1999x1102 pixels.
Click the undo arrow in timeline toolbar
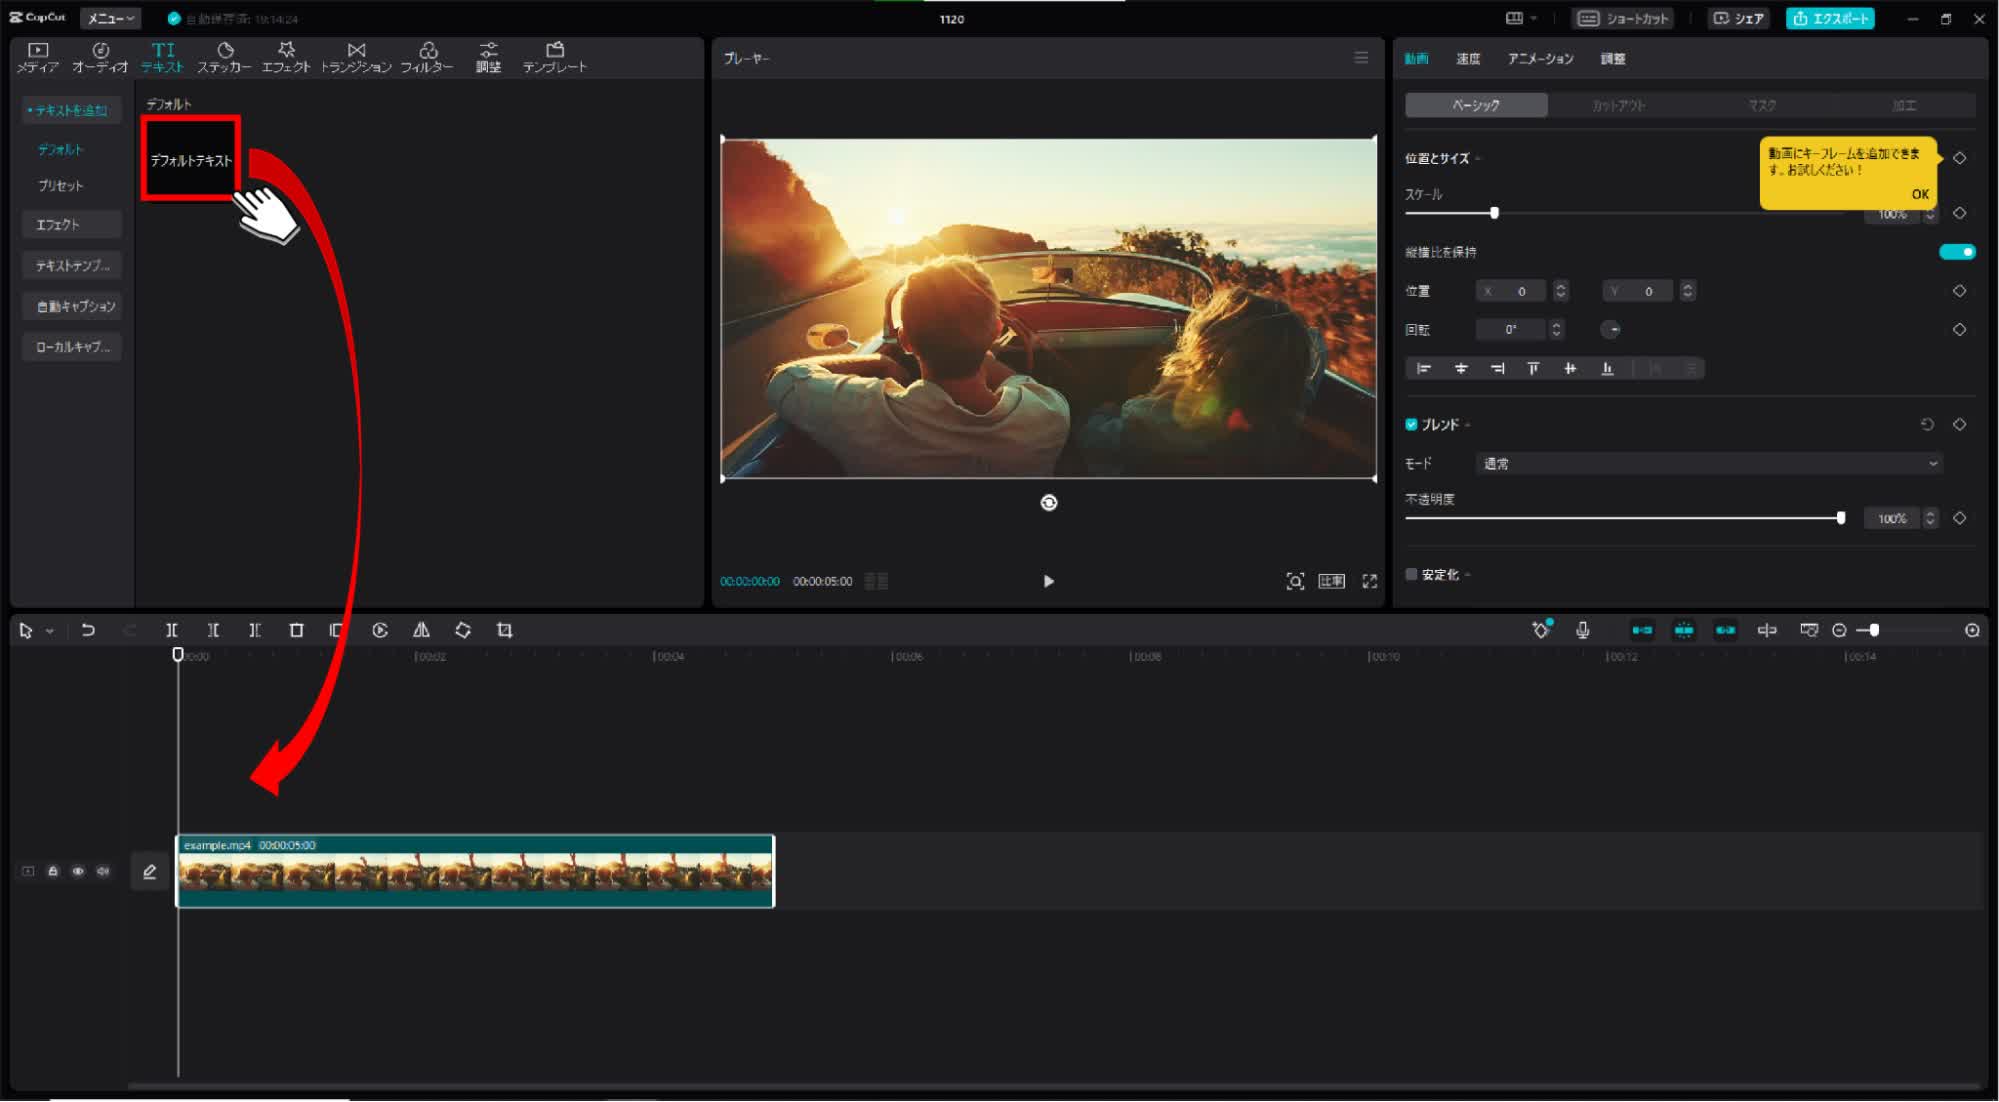pyautogui.click(x=88, y=630)
